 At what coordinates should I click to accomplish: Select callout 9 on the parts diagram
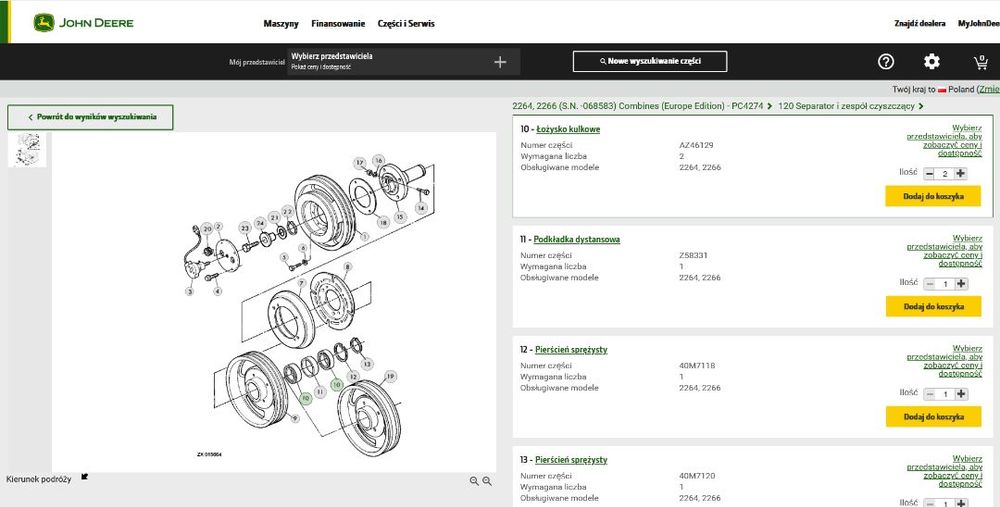294,418
